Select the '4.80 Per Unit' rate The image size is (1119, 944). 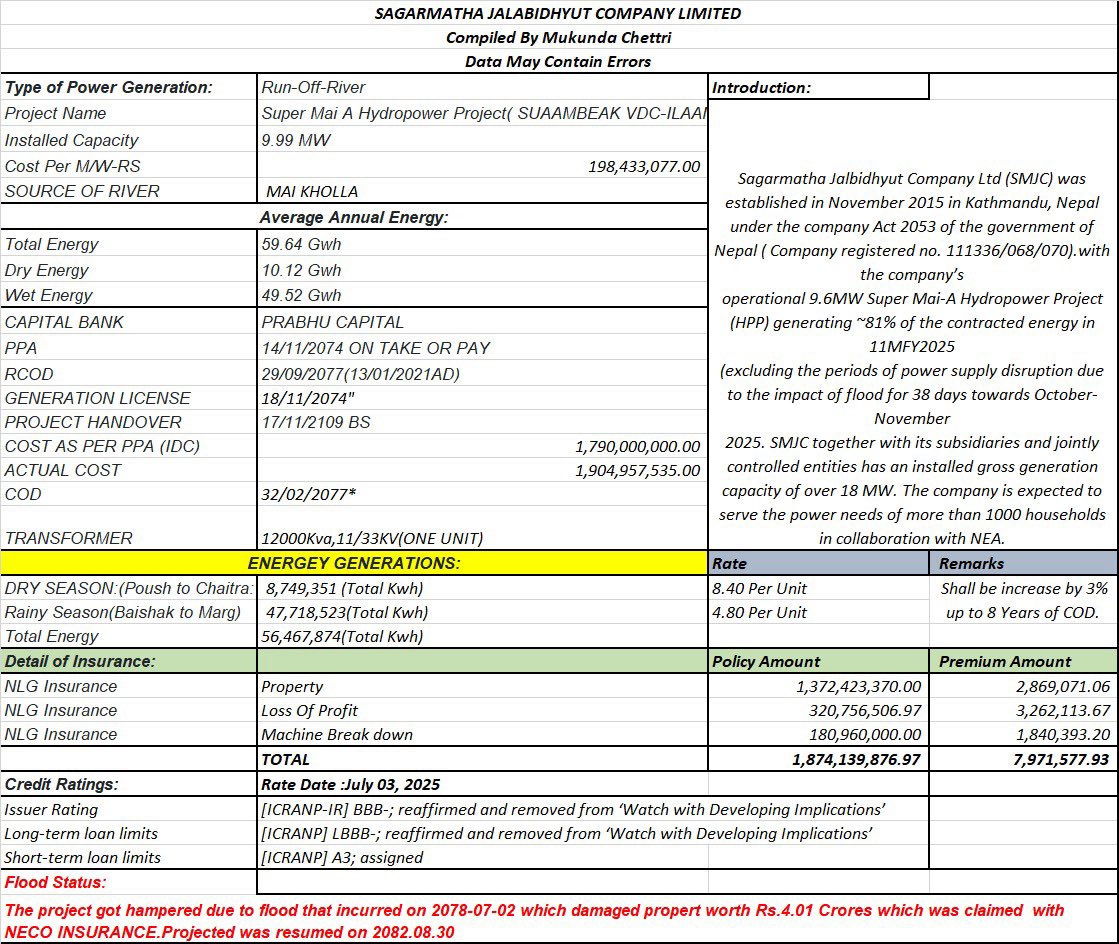point(759,612)
